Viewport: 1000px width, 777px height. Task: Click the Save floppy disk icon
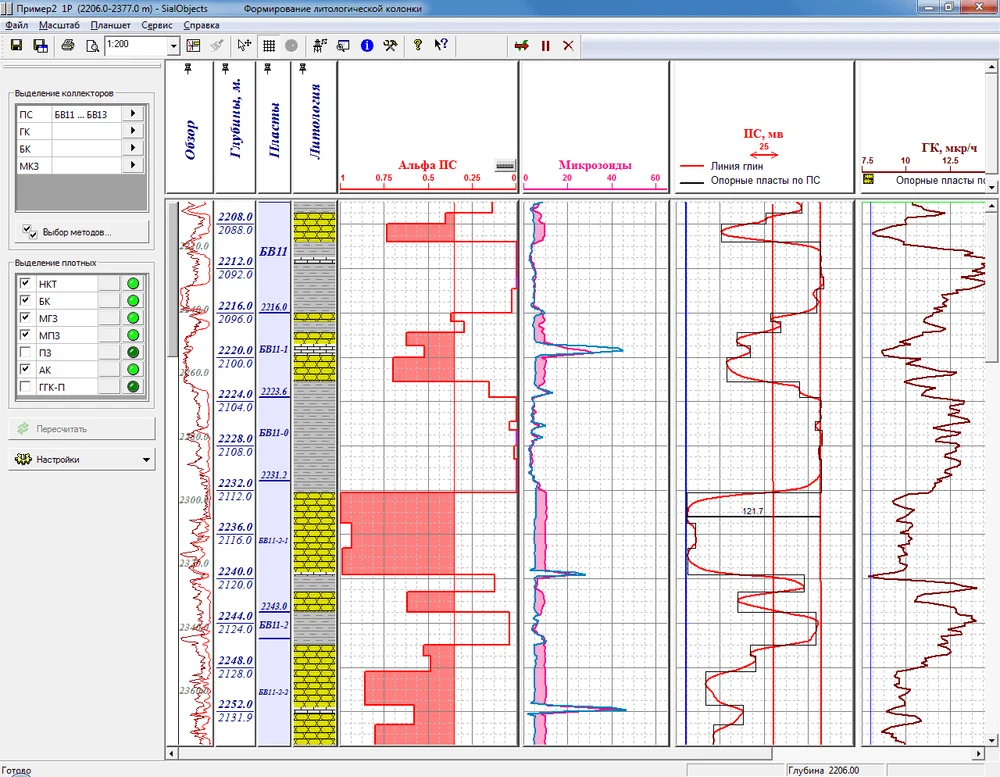click(17, 45)
